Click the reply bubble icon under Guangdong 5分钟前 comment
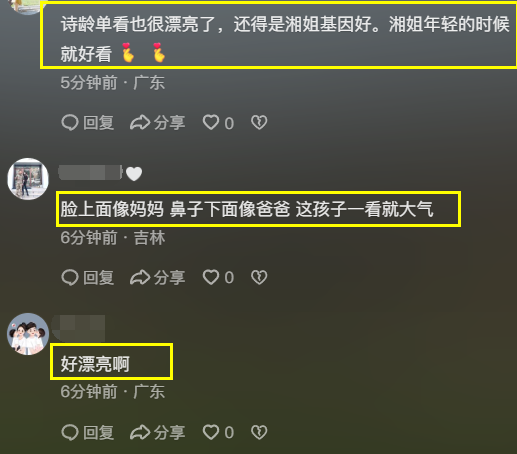Screen dimensions: 517x454 click(70, 123)
